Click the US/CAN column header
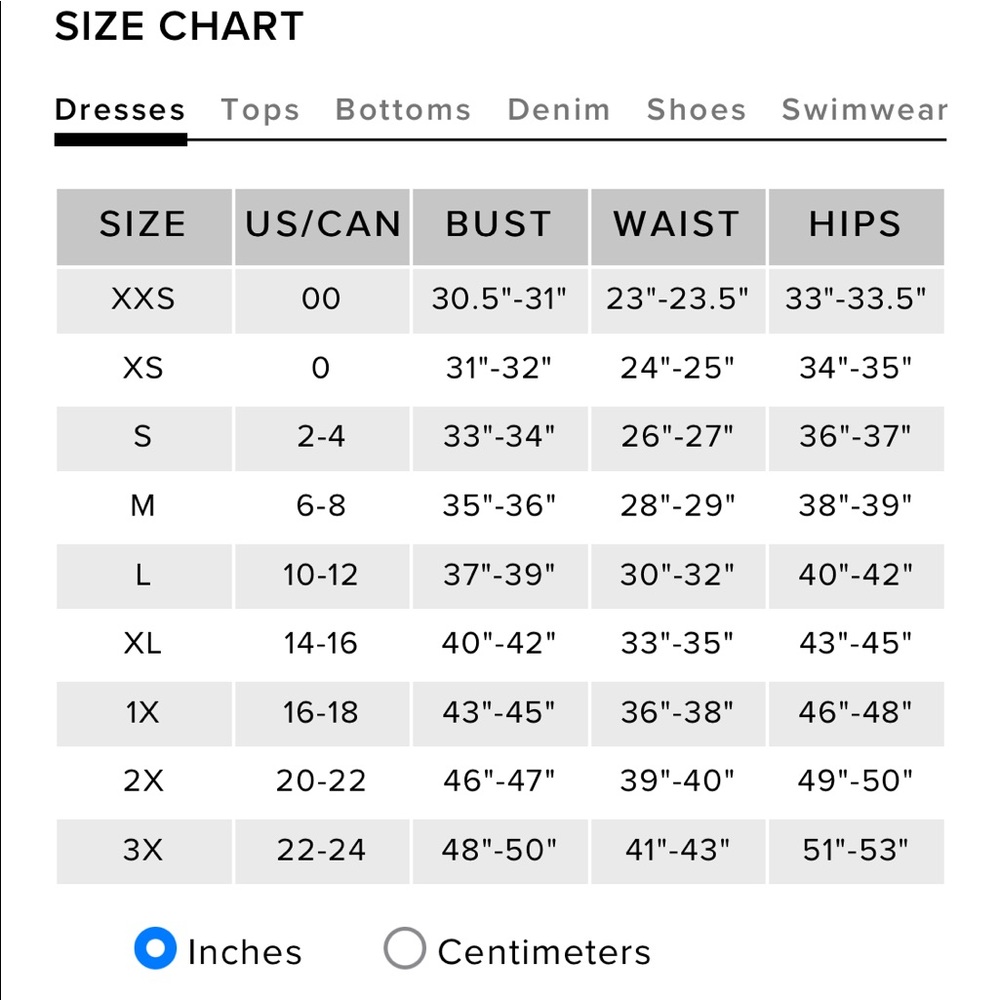Image resolution: width=1000 pixels, height=1000 pixels. coord(322,226)
